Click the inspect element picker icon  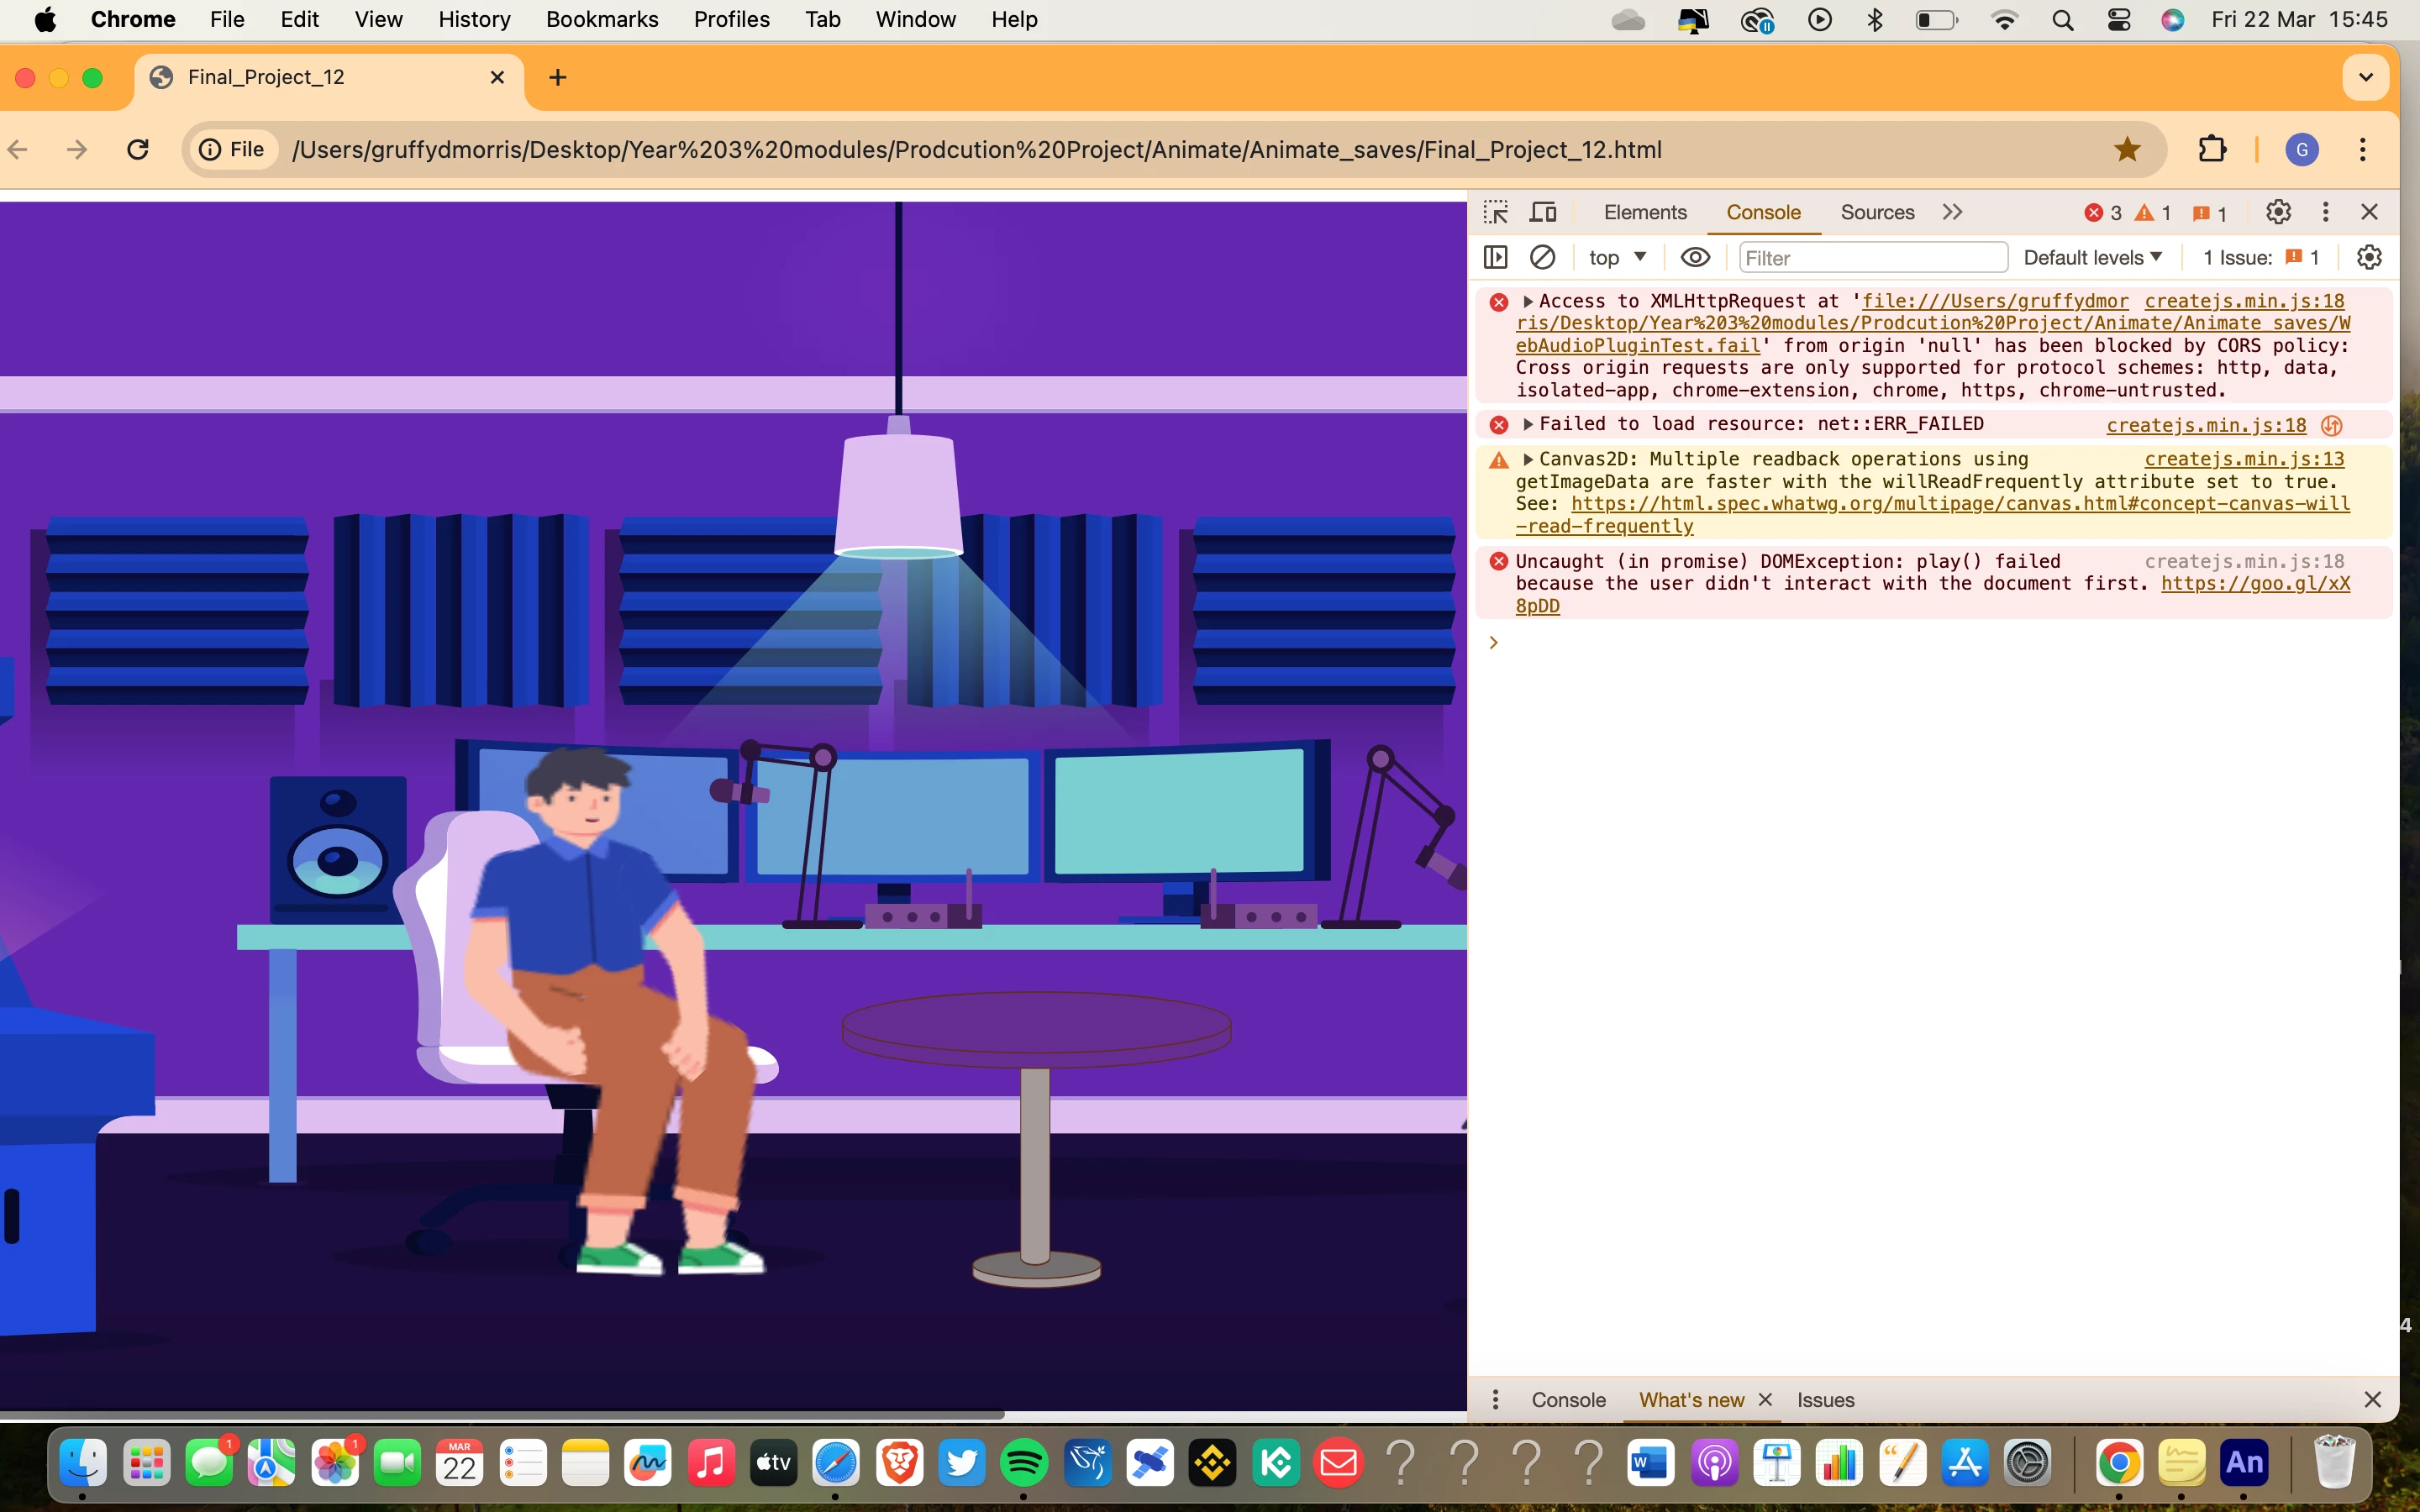click(x=1496, y=212)
